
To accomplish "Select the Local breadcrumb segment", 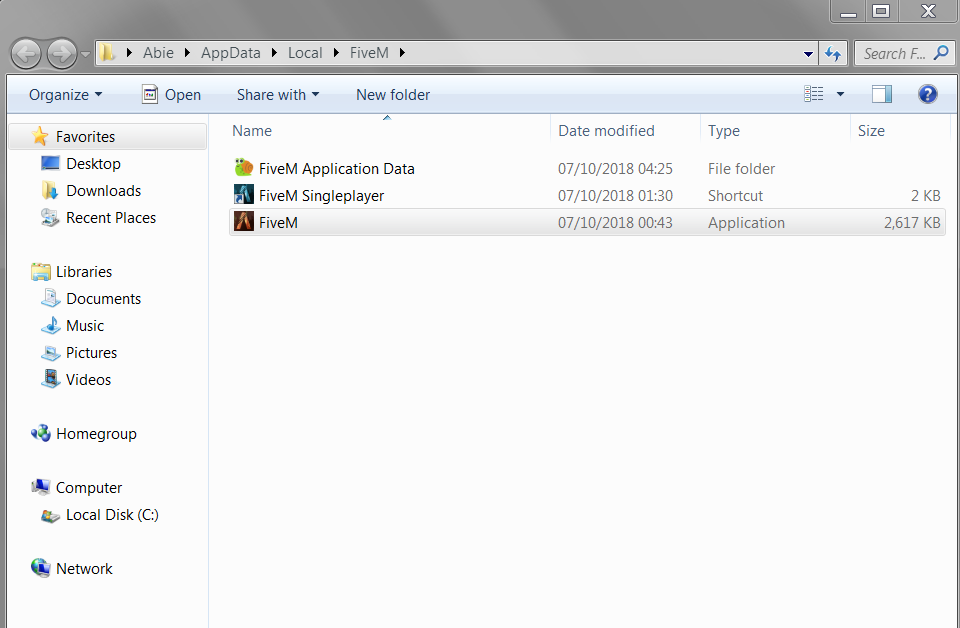I will tap(305, 53).
